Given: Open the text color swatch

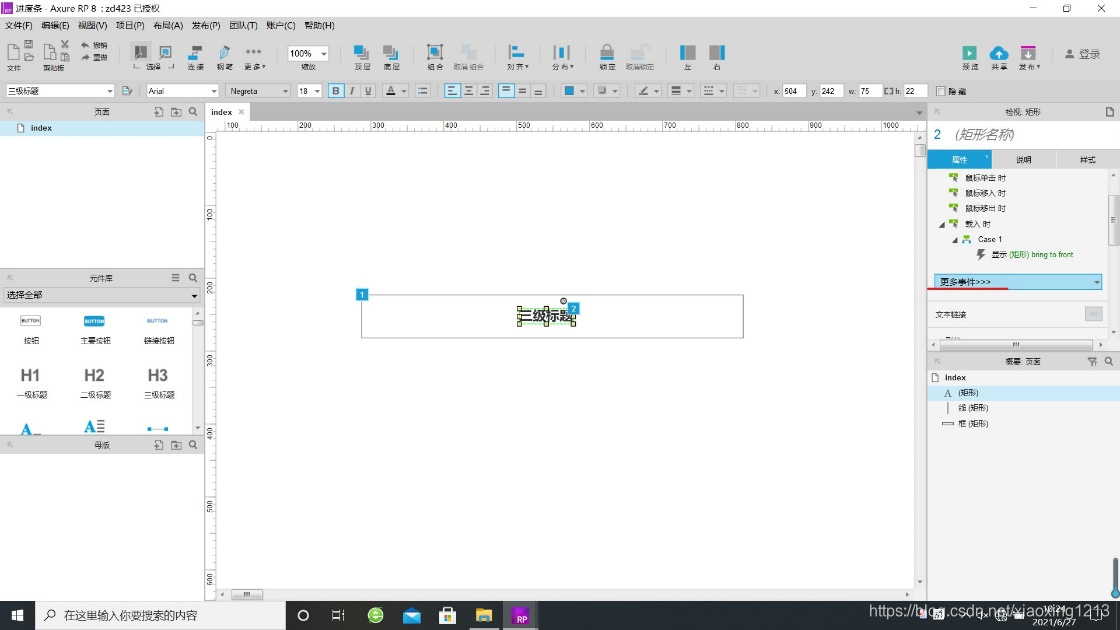Looking at the screenshot, I should click(391, 91).
